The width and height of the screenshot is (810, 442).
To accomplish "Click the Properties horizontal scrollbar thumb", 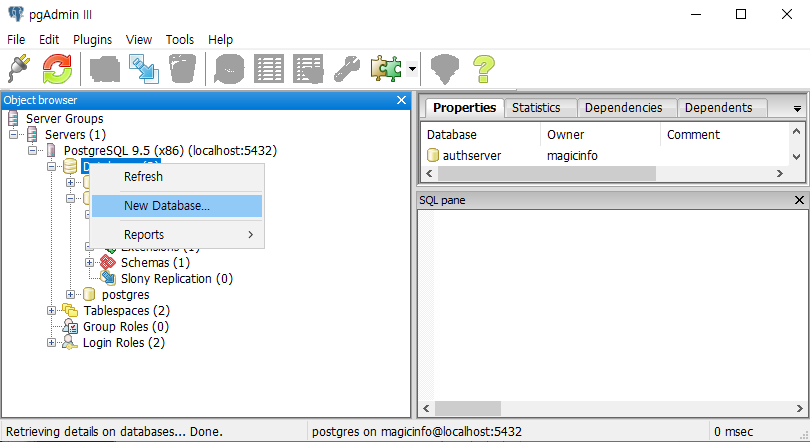I will (x=547, y=173).
